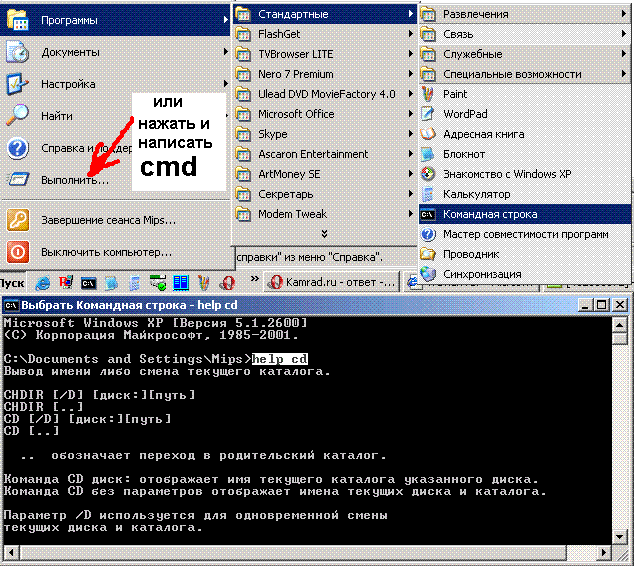634x566 pixels.
Task: Expand Специальные возможности submenu
Action: click(x=512, y=74)
